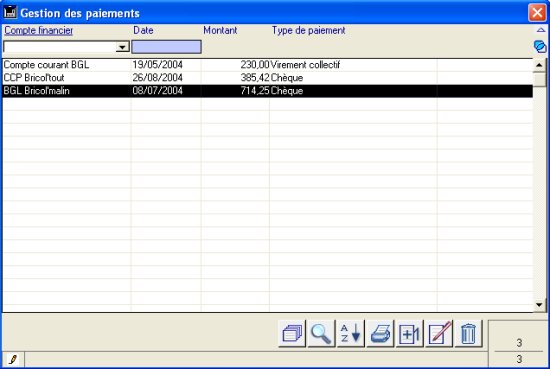The height and width of the screenshot is (369, 550).
Task: Select the CCP Bricol'tout row
Action: point(268,78)
